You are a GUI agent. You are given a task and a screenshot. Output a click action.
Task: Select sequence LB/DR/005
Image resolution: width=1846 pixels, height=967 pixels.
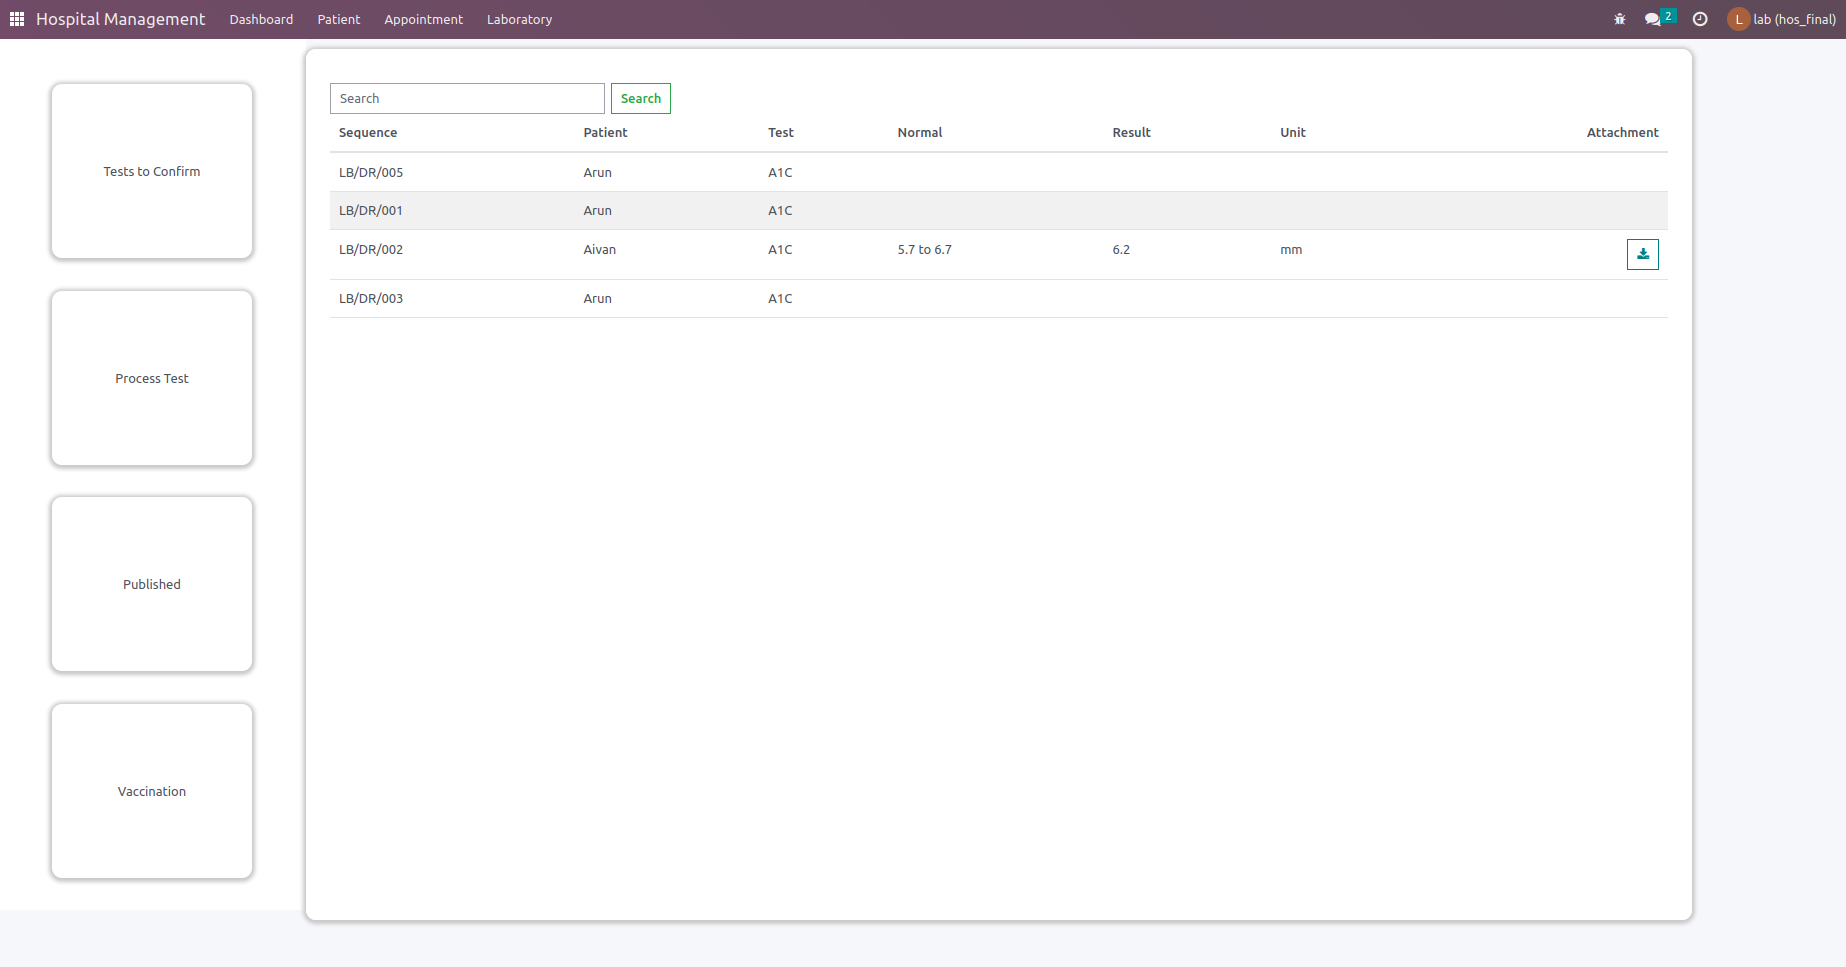(371, 172)
